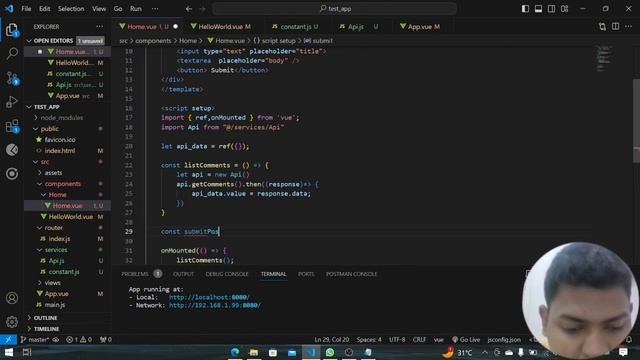Click the code minimap
The image size is (640, 360).
[603, 59]
